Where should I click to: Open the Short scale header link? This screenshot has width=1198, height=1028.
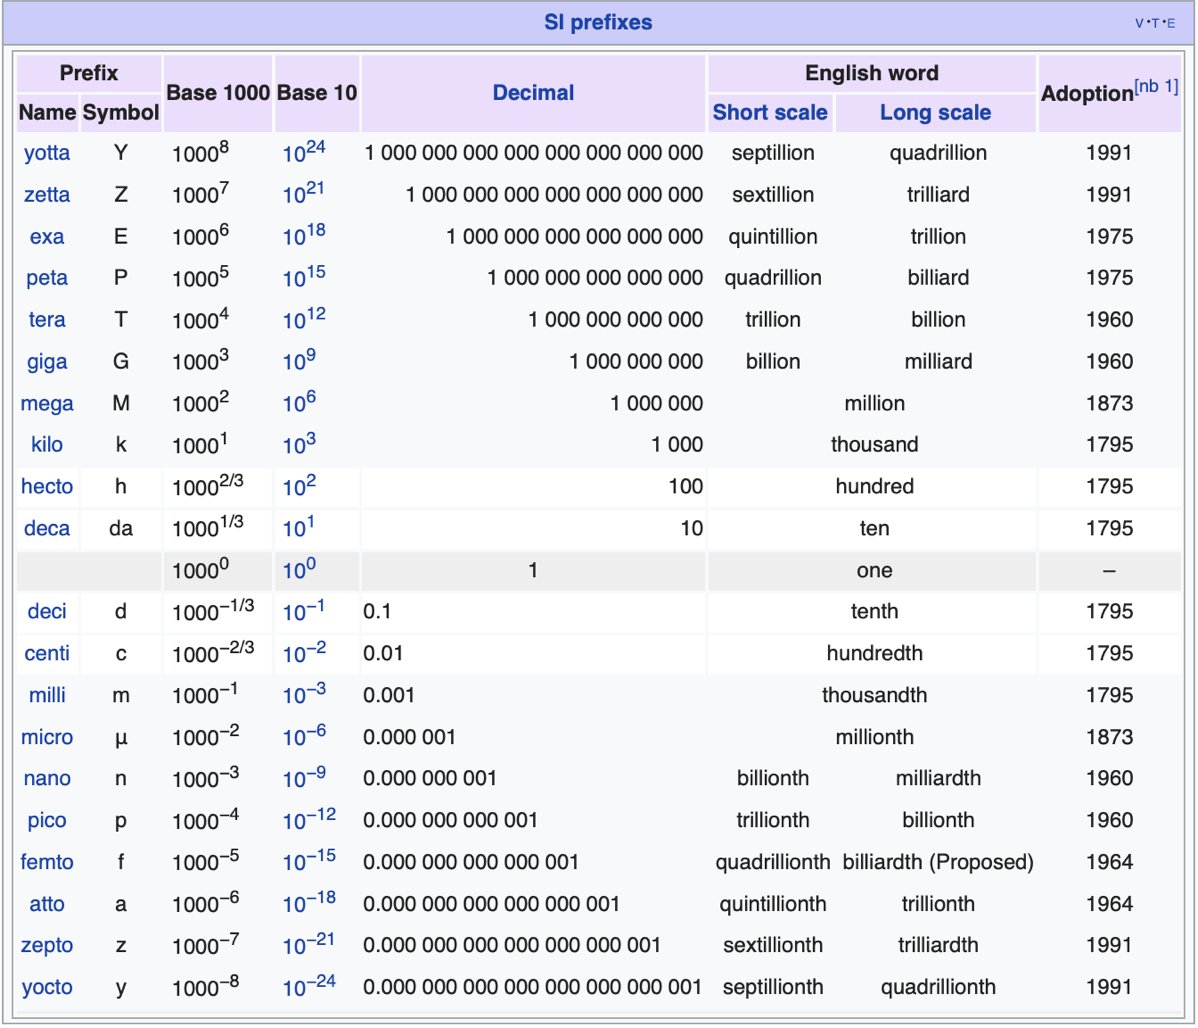pyautogui.click(x=769, y=113)
